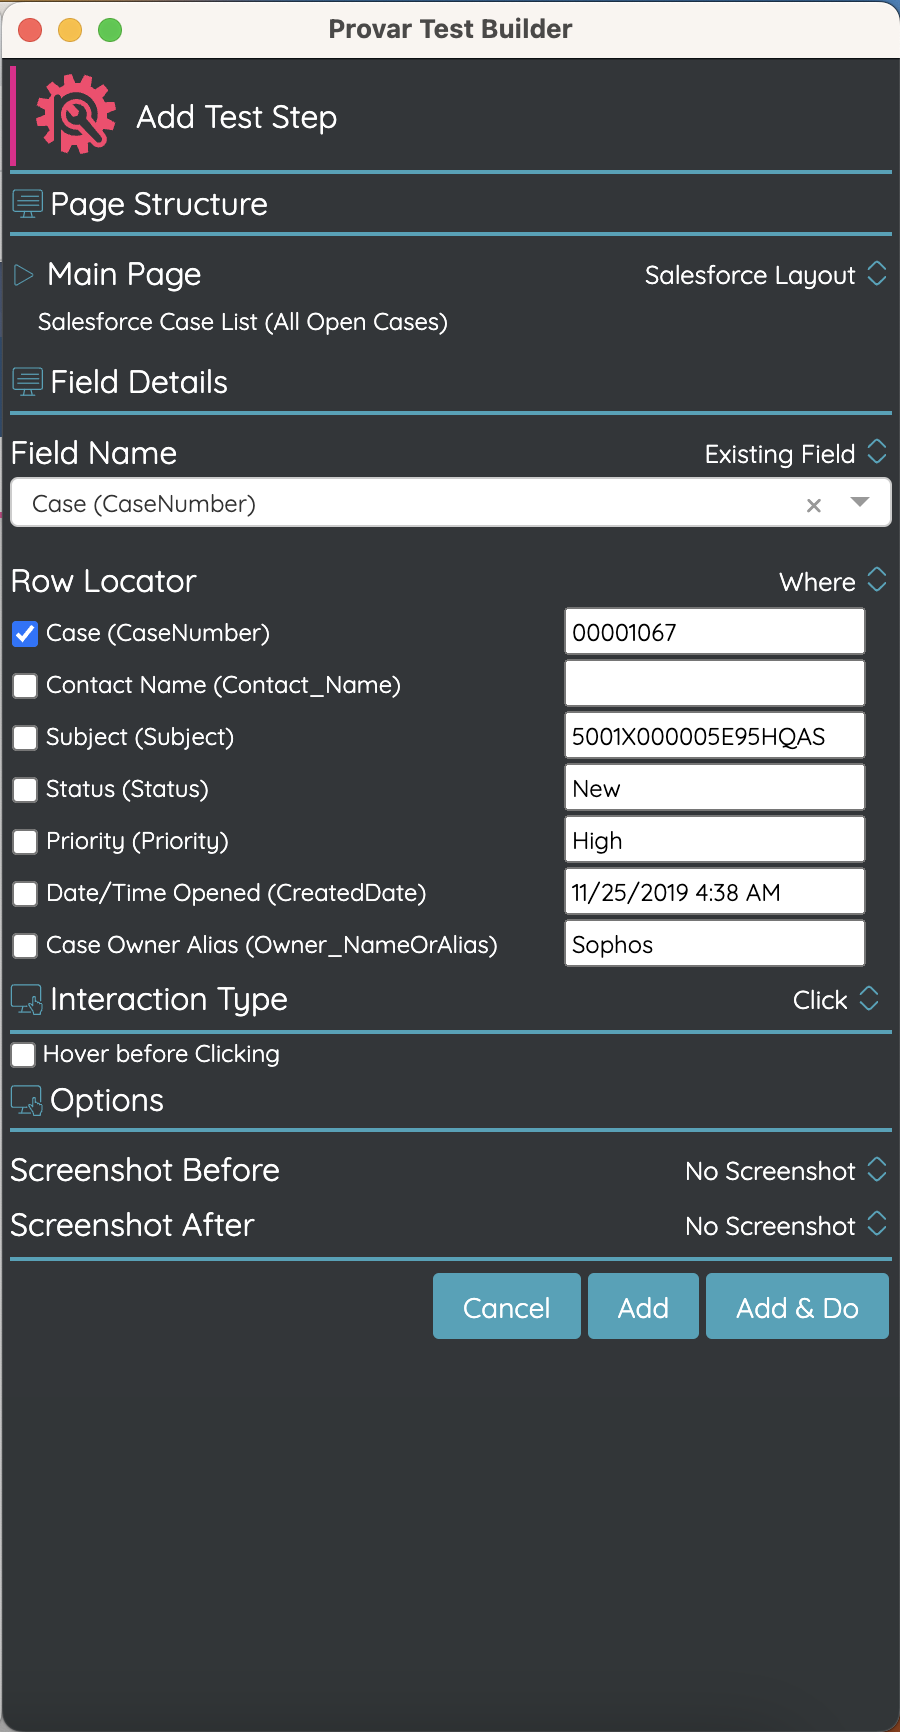Image resolution: width=900 pixels, height=1732 pixels.
Task: Check the Status (Status) checkbox
Action: pyautogui.click(x=25, y=789)
